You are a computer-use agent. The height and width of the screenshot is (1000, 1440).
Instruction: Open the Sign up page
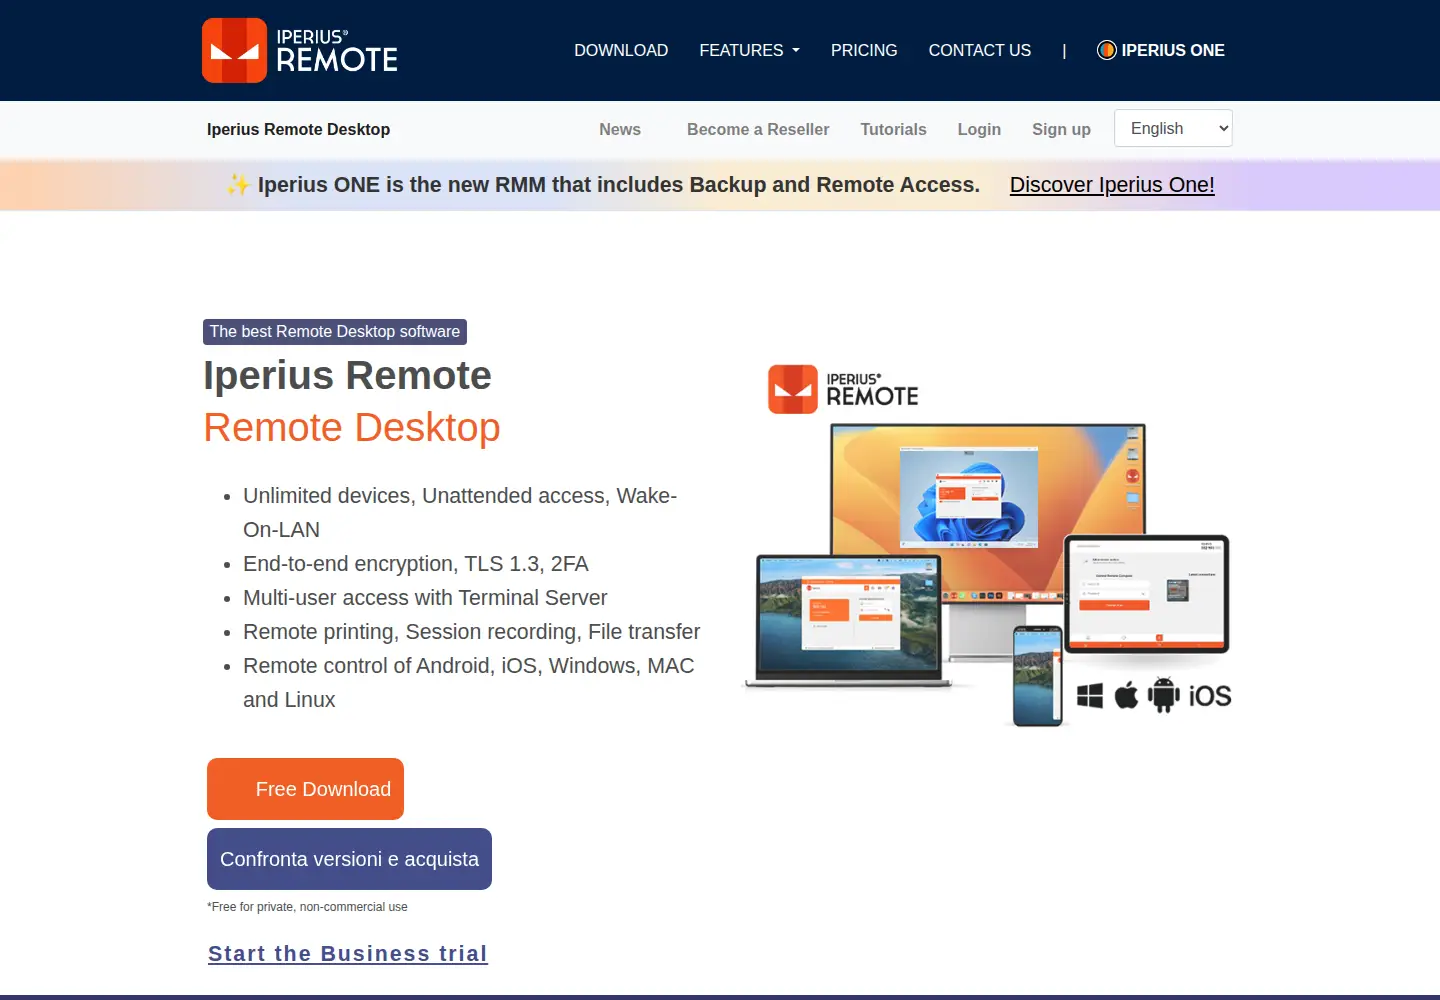1061,129
